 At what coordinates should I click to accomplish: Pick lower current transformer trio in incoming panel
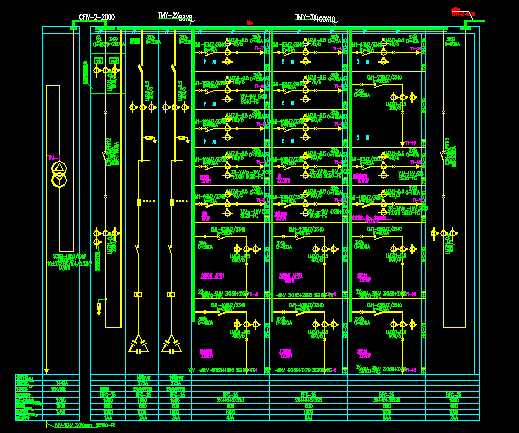tap(106, 233)
